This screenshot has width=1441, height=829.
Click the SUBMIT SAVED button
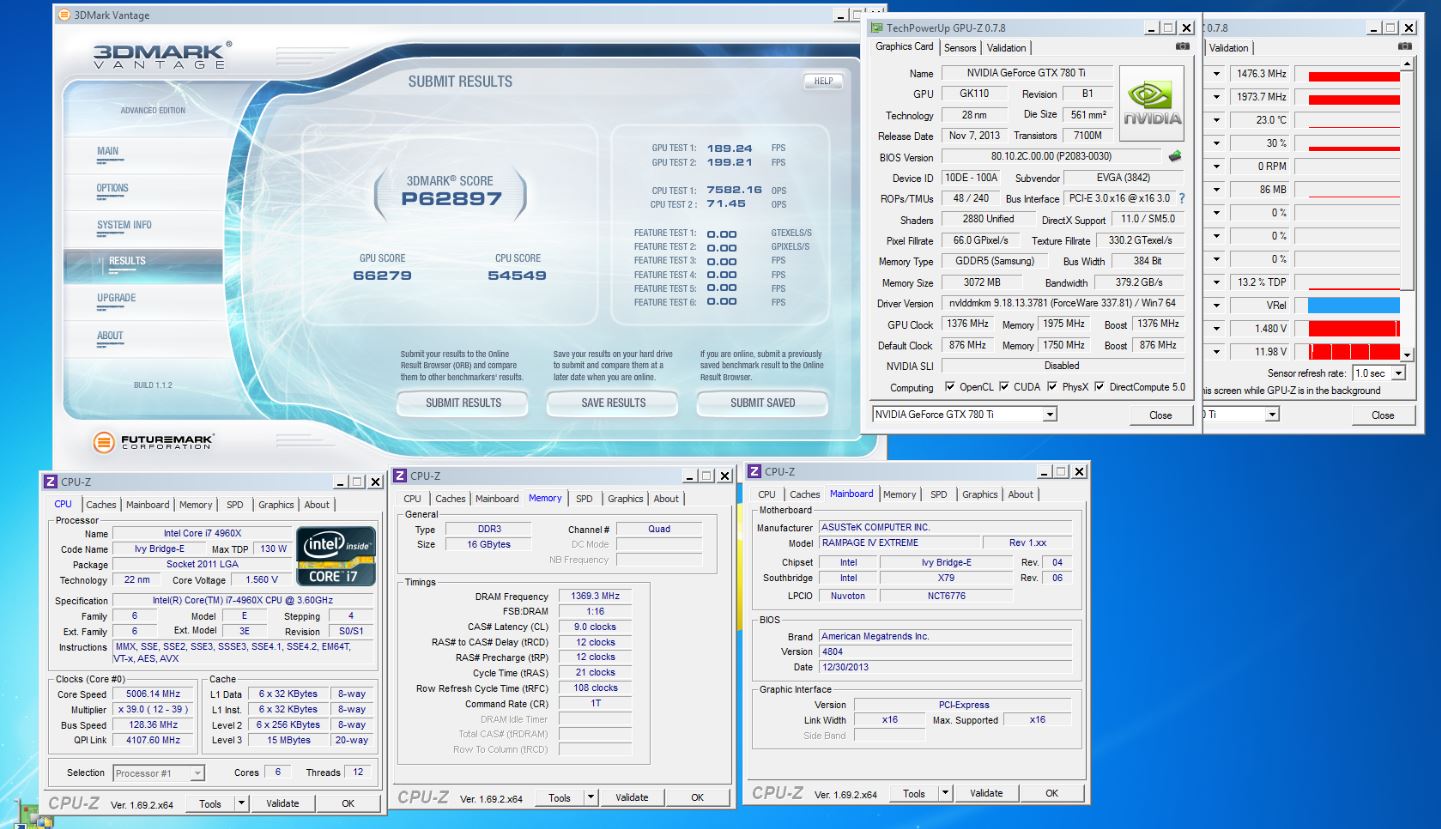(x=763, y=403)
